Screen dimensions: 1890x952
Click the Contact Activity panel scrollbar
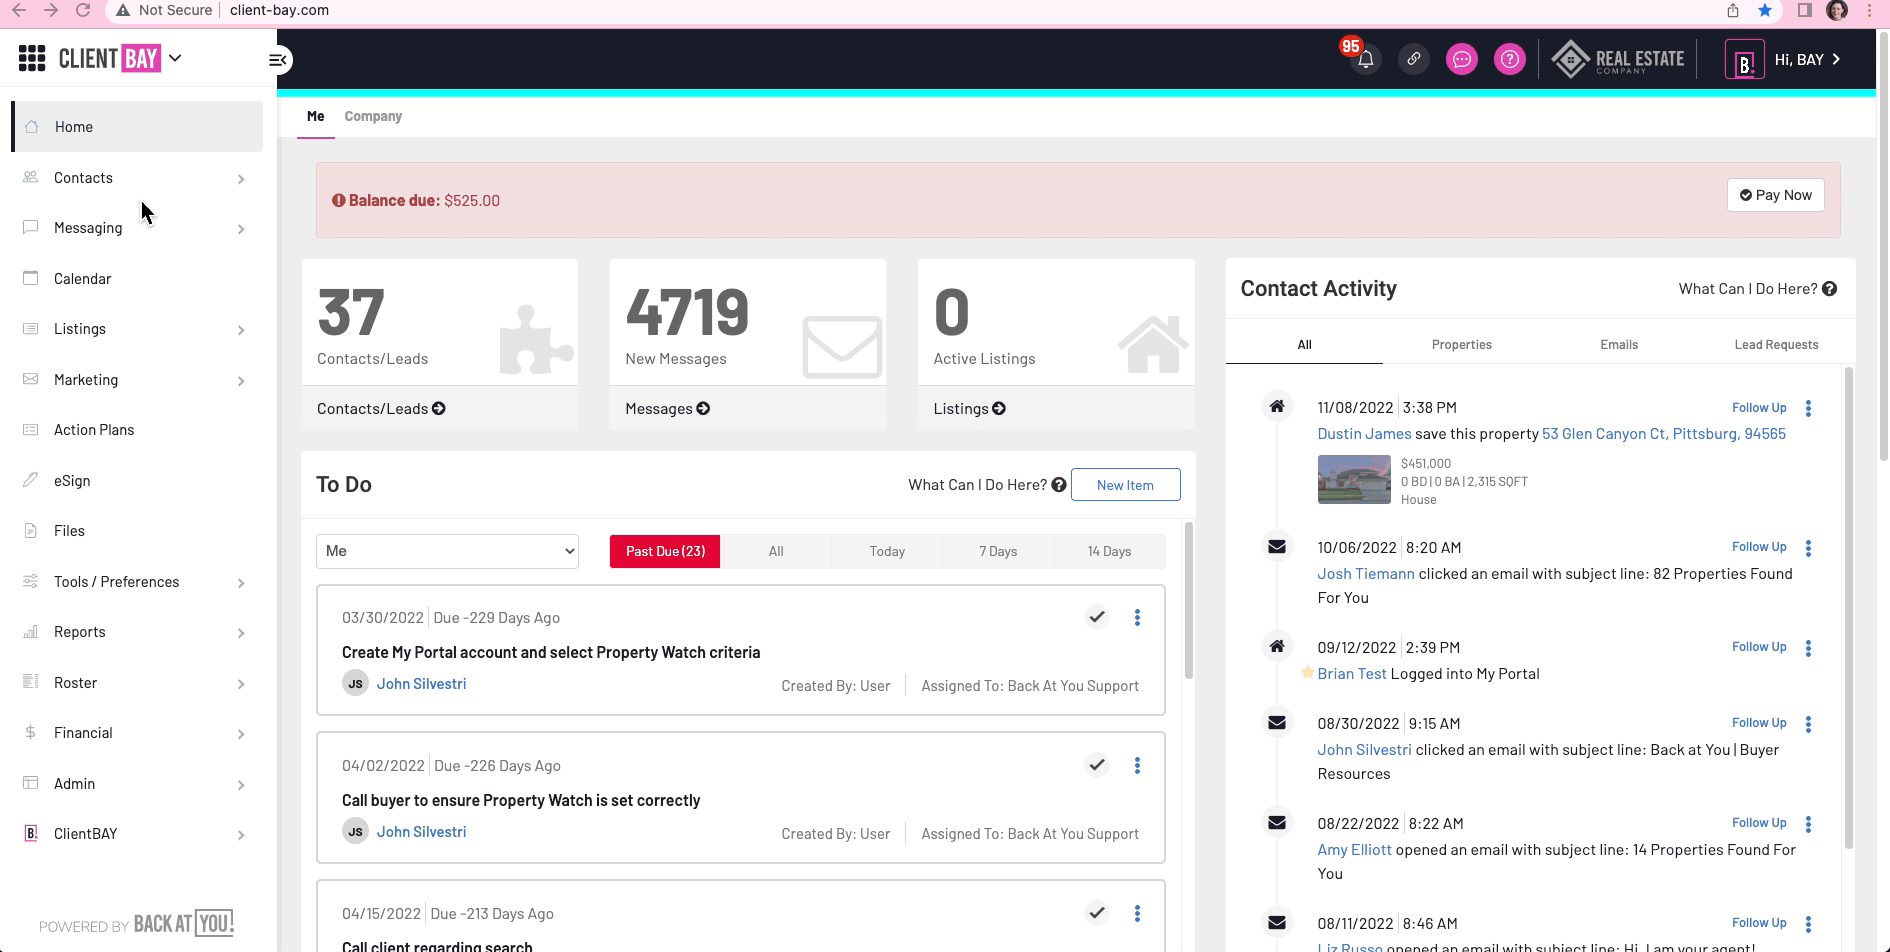(1849, 608)
